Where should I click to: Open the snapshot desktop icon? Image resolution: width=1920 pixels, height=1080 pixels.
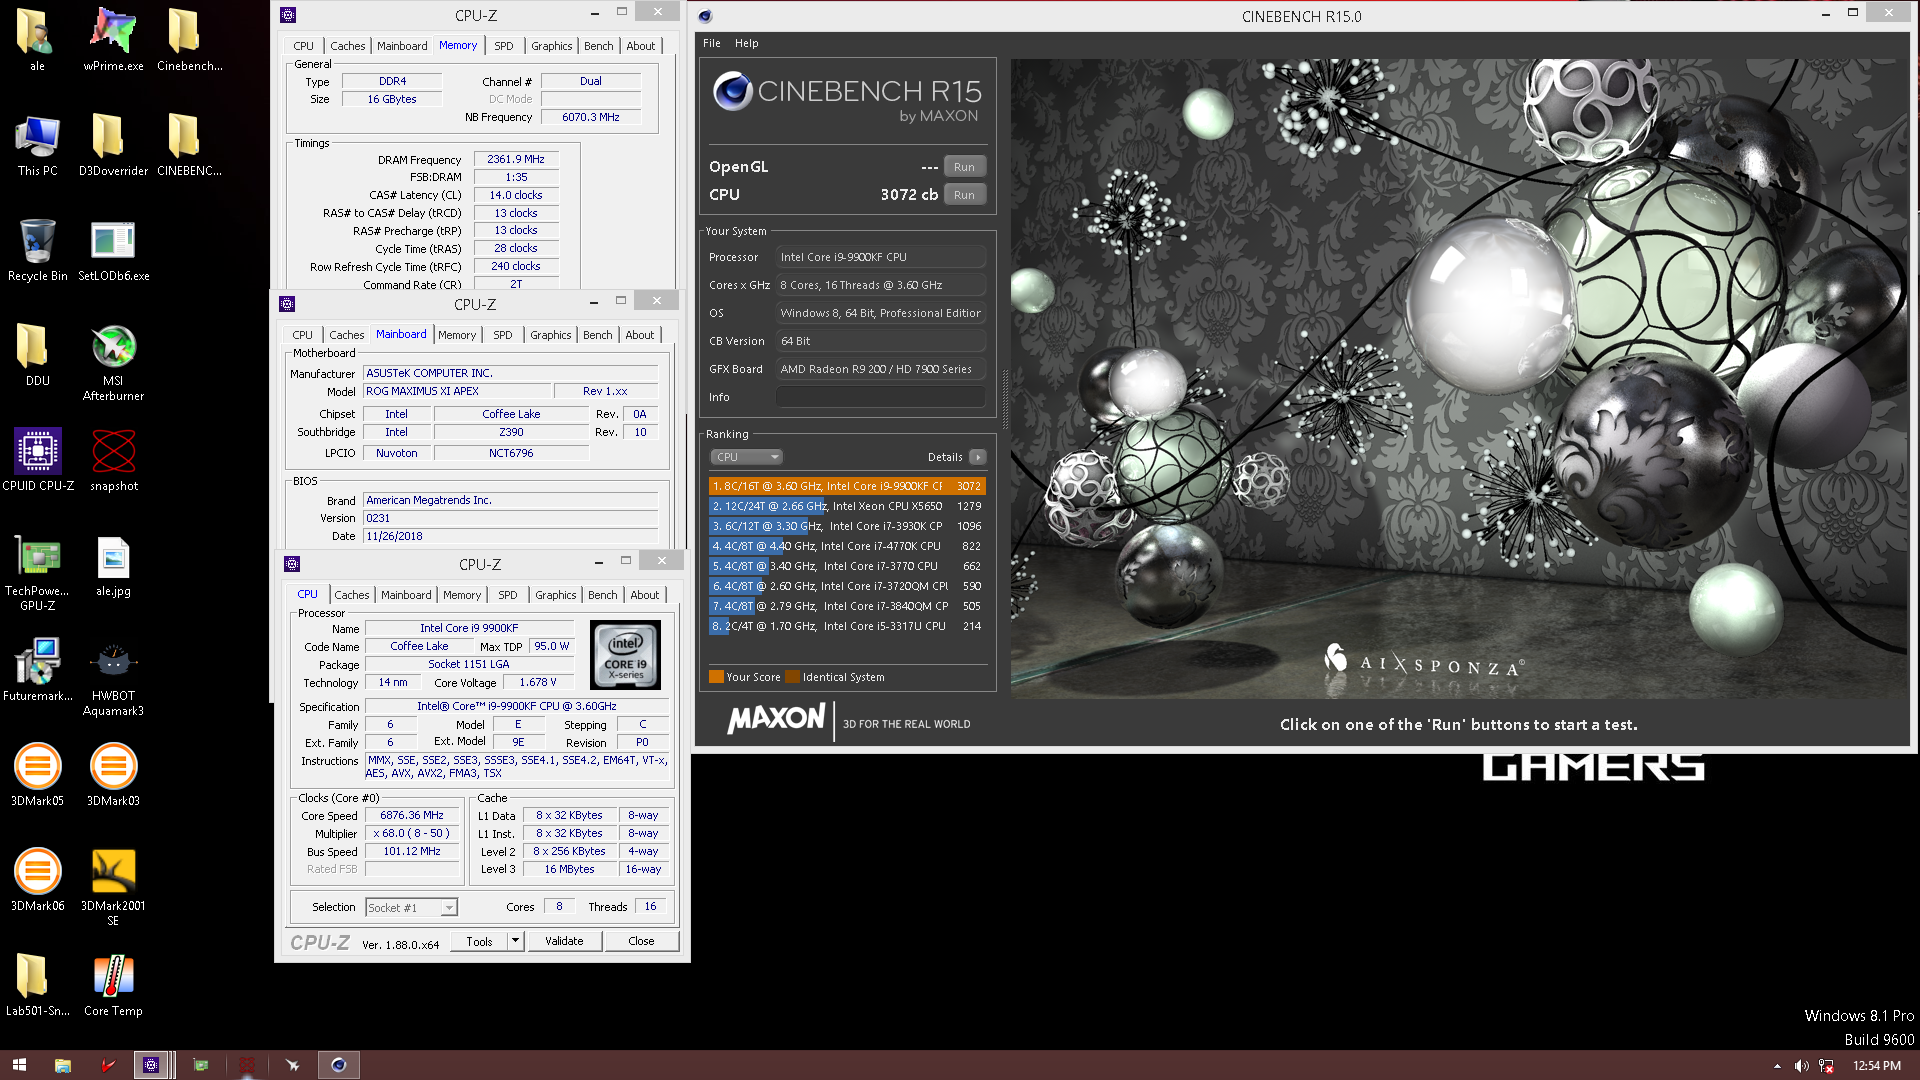(x=113, y=460)
